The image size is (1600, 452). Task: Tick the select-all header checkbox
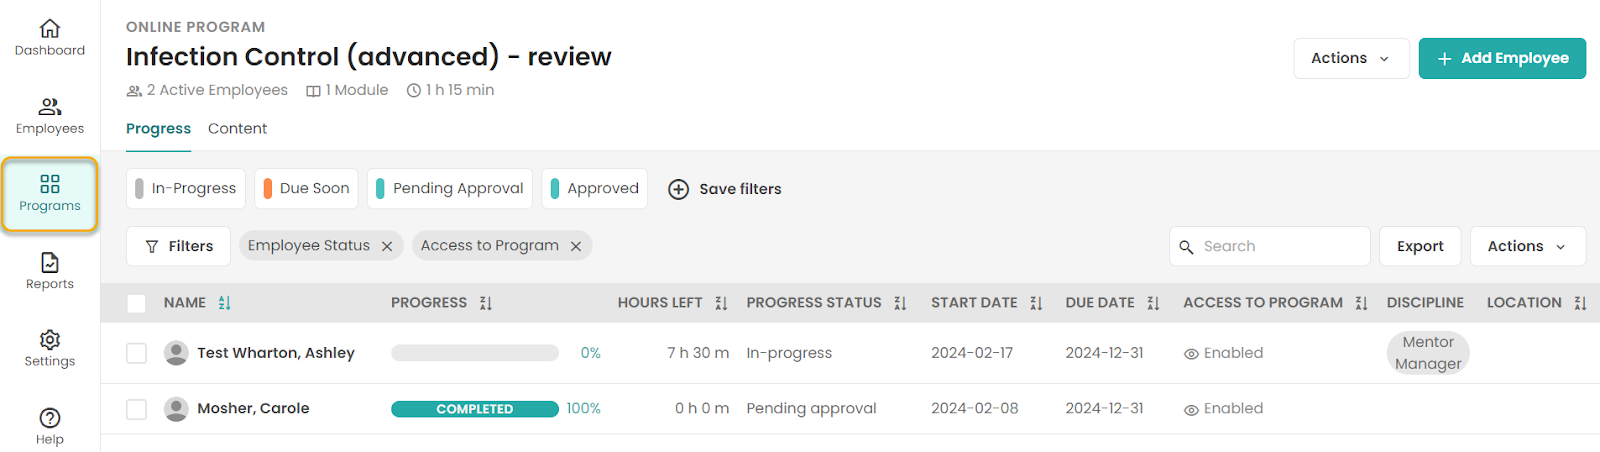click(137, 303)
